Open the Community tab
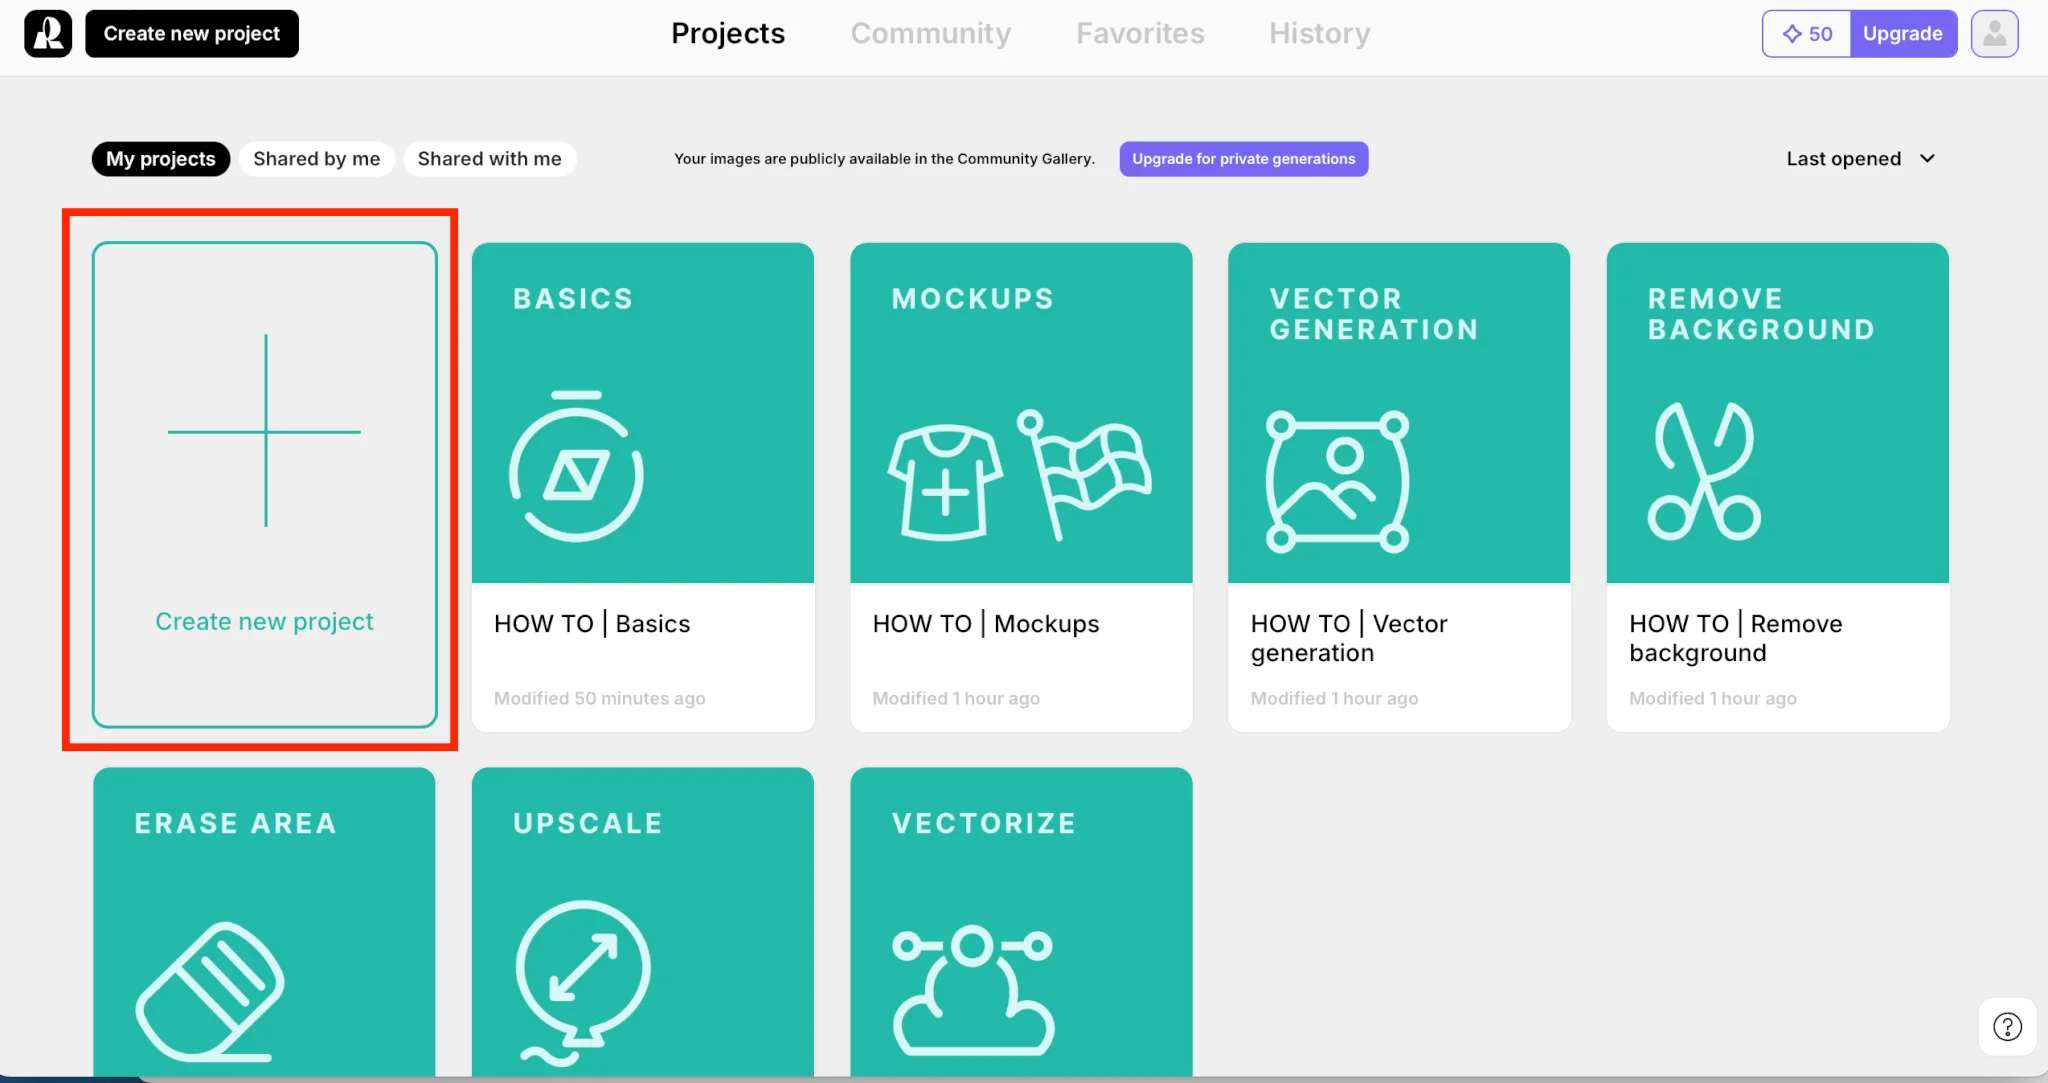Viewport: 2048px width, 1083px height. tap(930, 34)
